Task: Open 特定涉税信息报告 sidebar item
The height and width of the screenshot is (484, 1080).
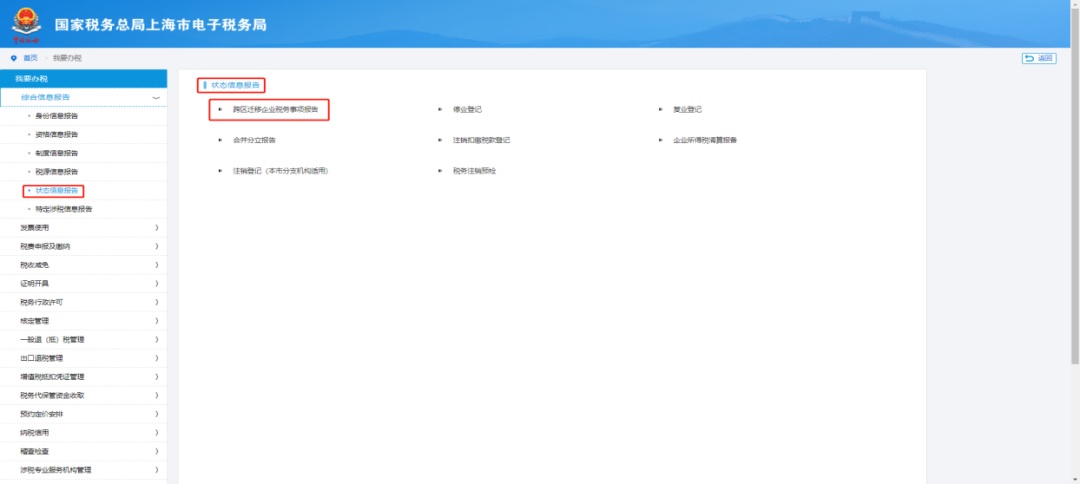Action: 63,209
